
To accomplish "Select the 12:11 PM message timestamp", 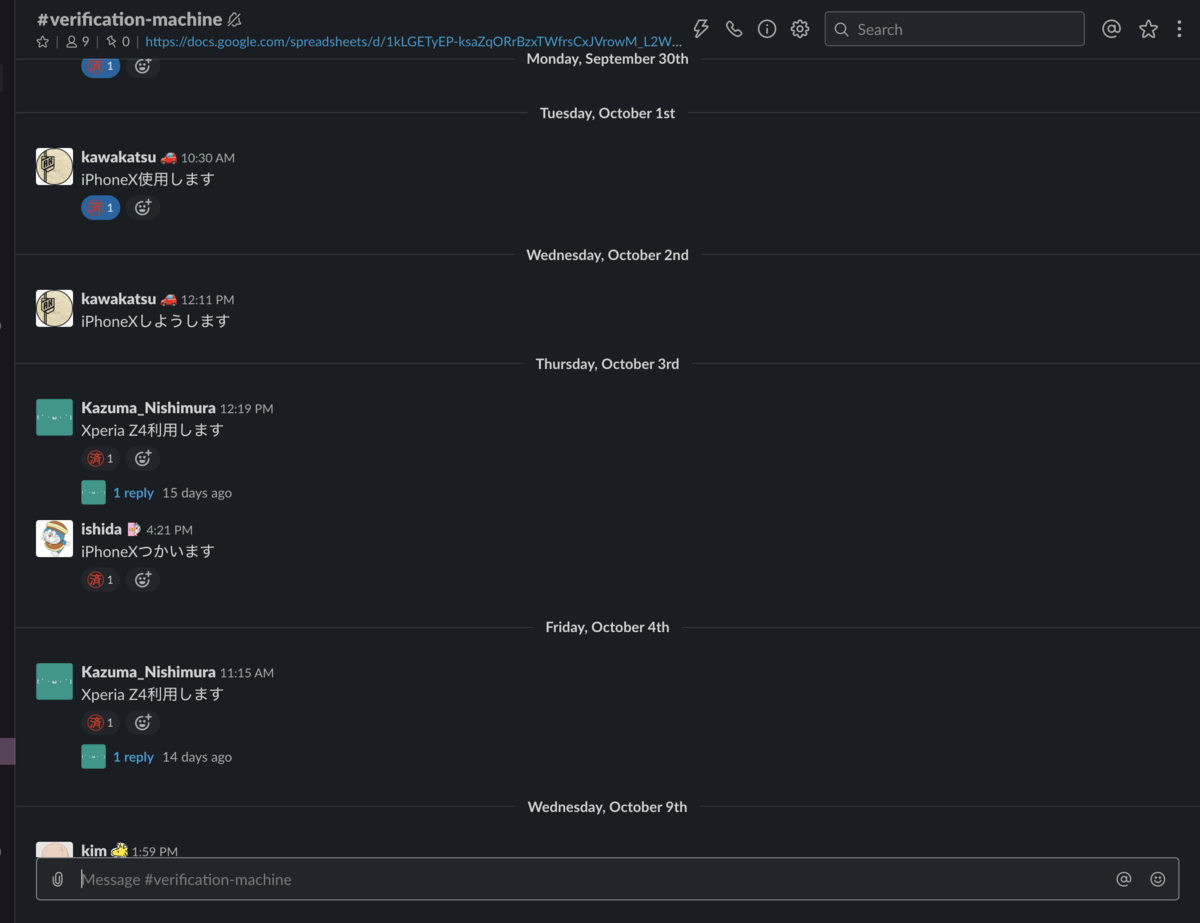I will point(208,300).
